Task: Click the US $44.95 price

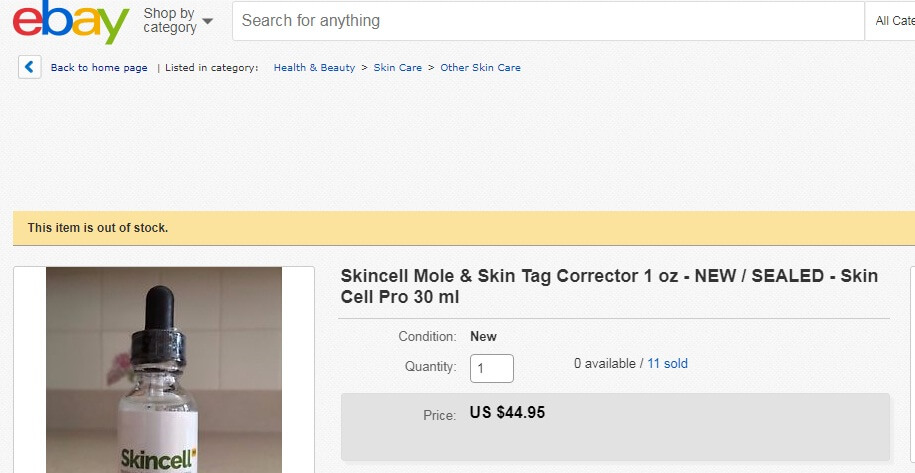Action: [507, 412]
